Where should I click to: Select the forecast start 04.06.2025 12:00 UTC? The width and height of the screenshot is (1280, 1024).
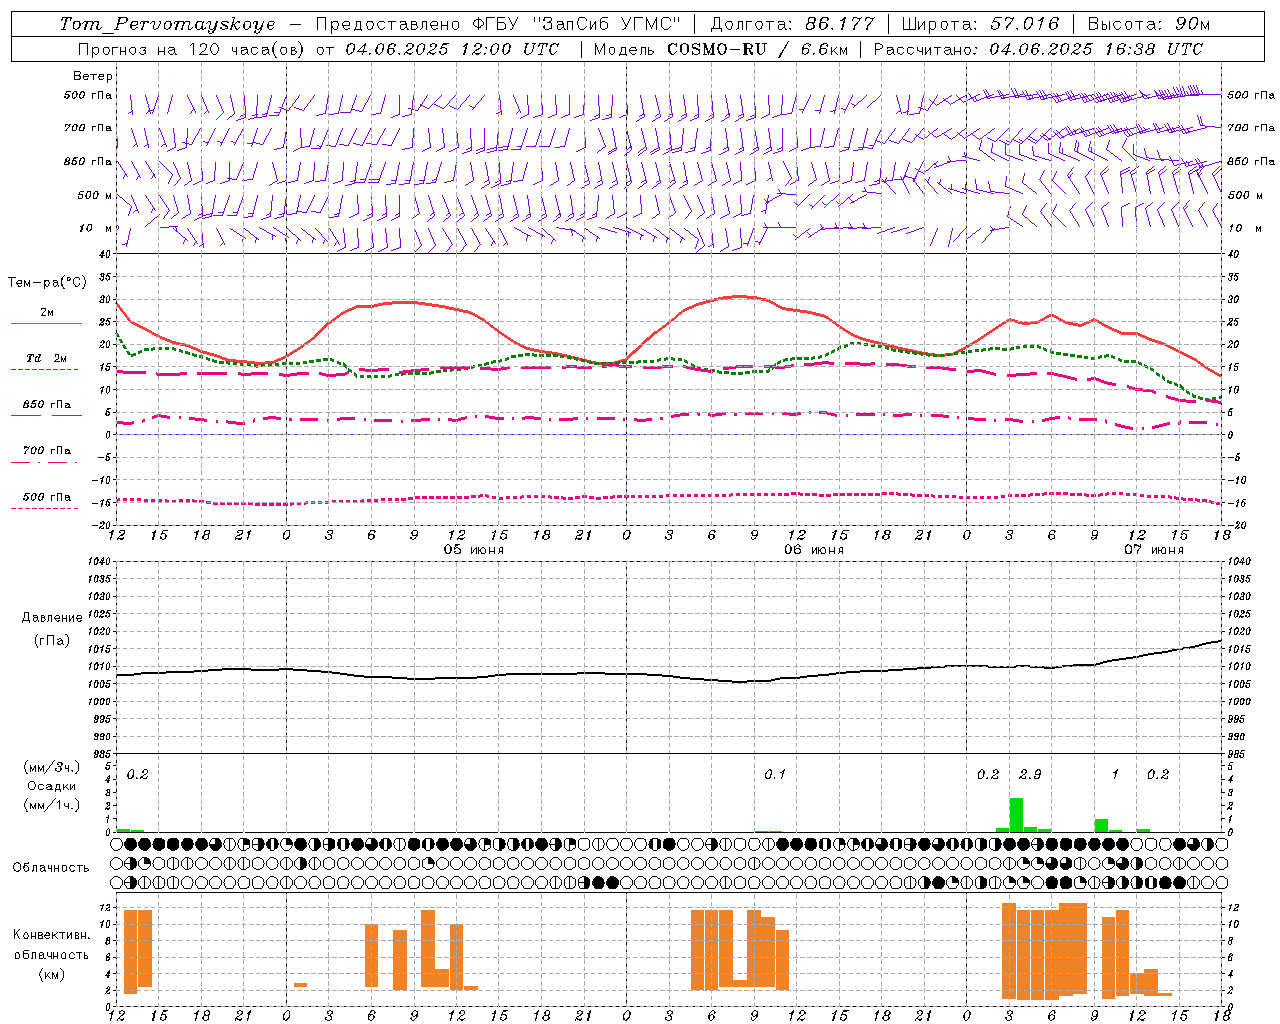(x=452, y=49)
